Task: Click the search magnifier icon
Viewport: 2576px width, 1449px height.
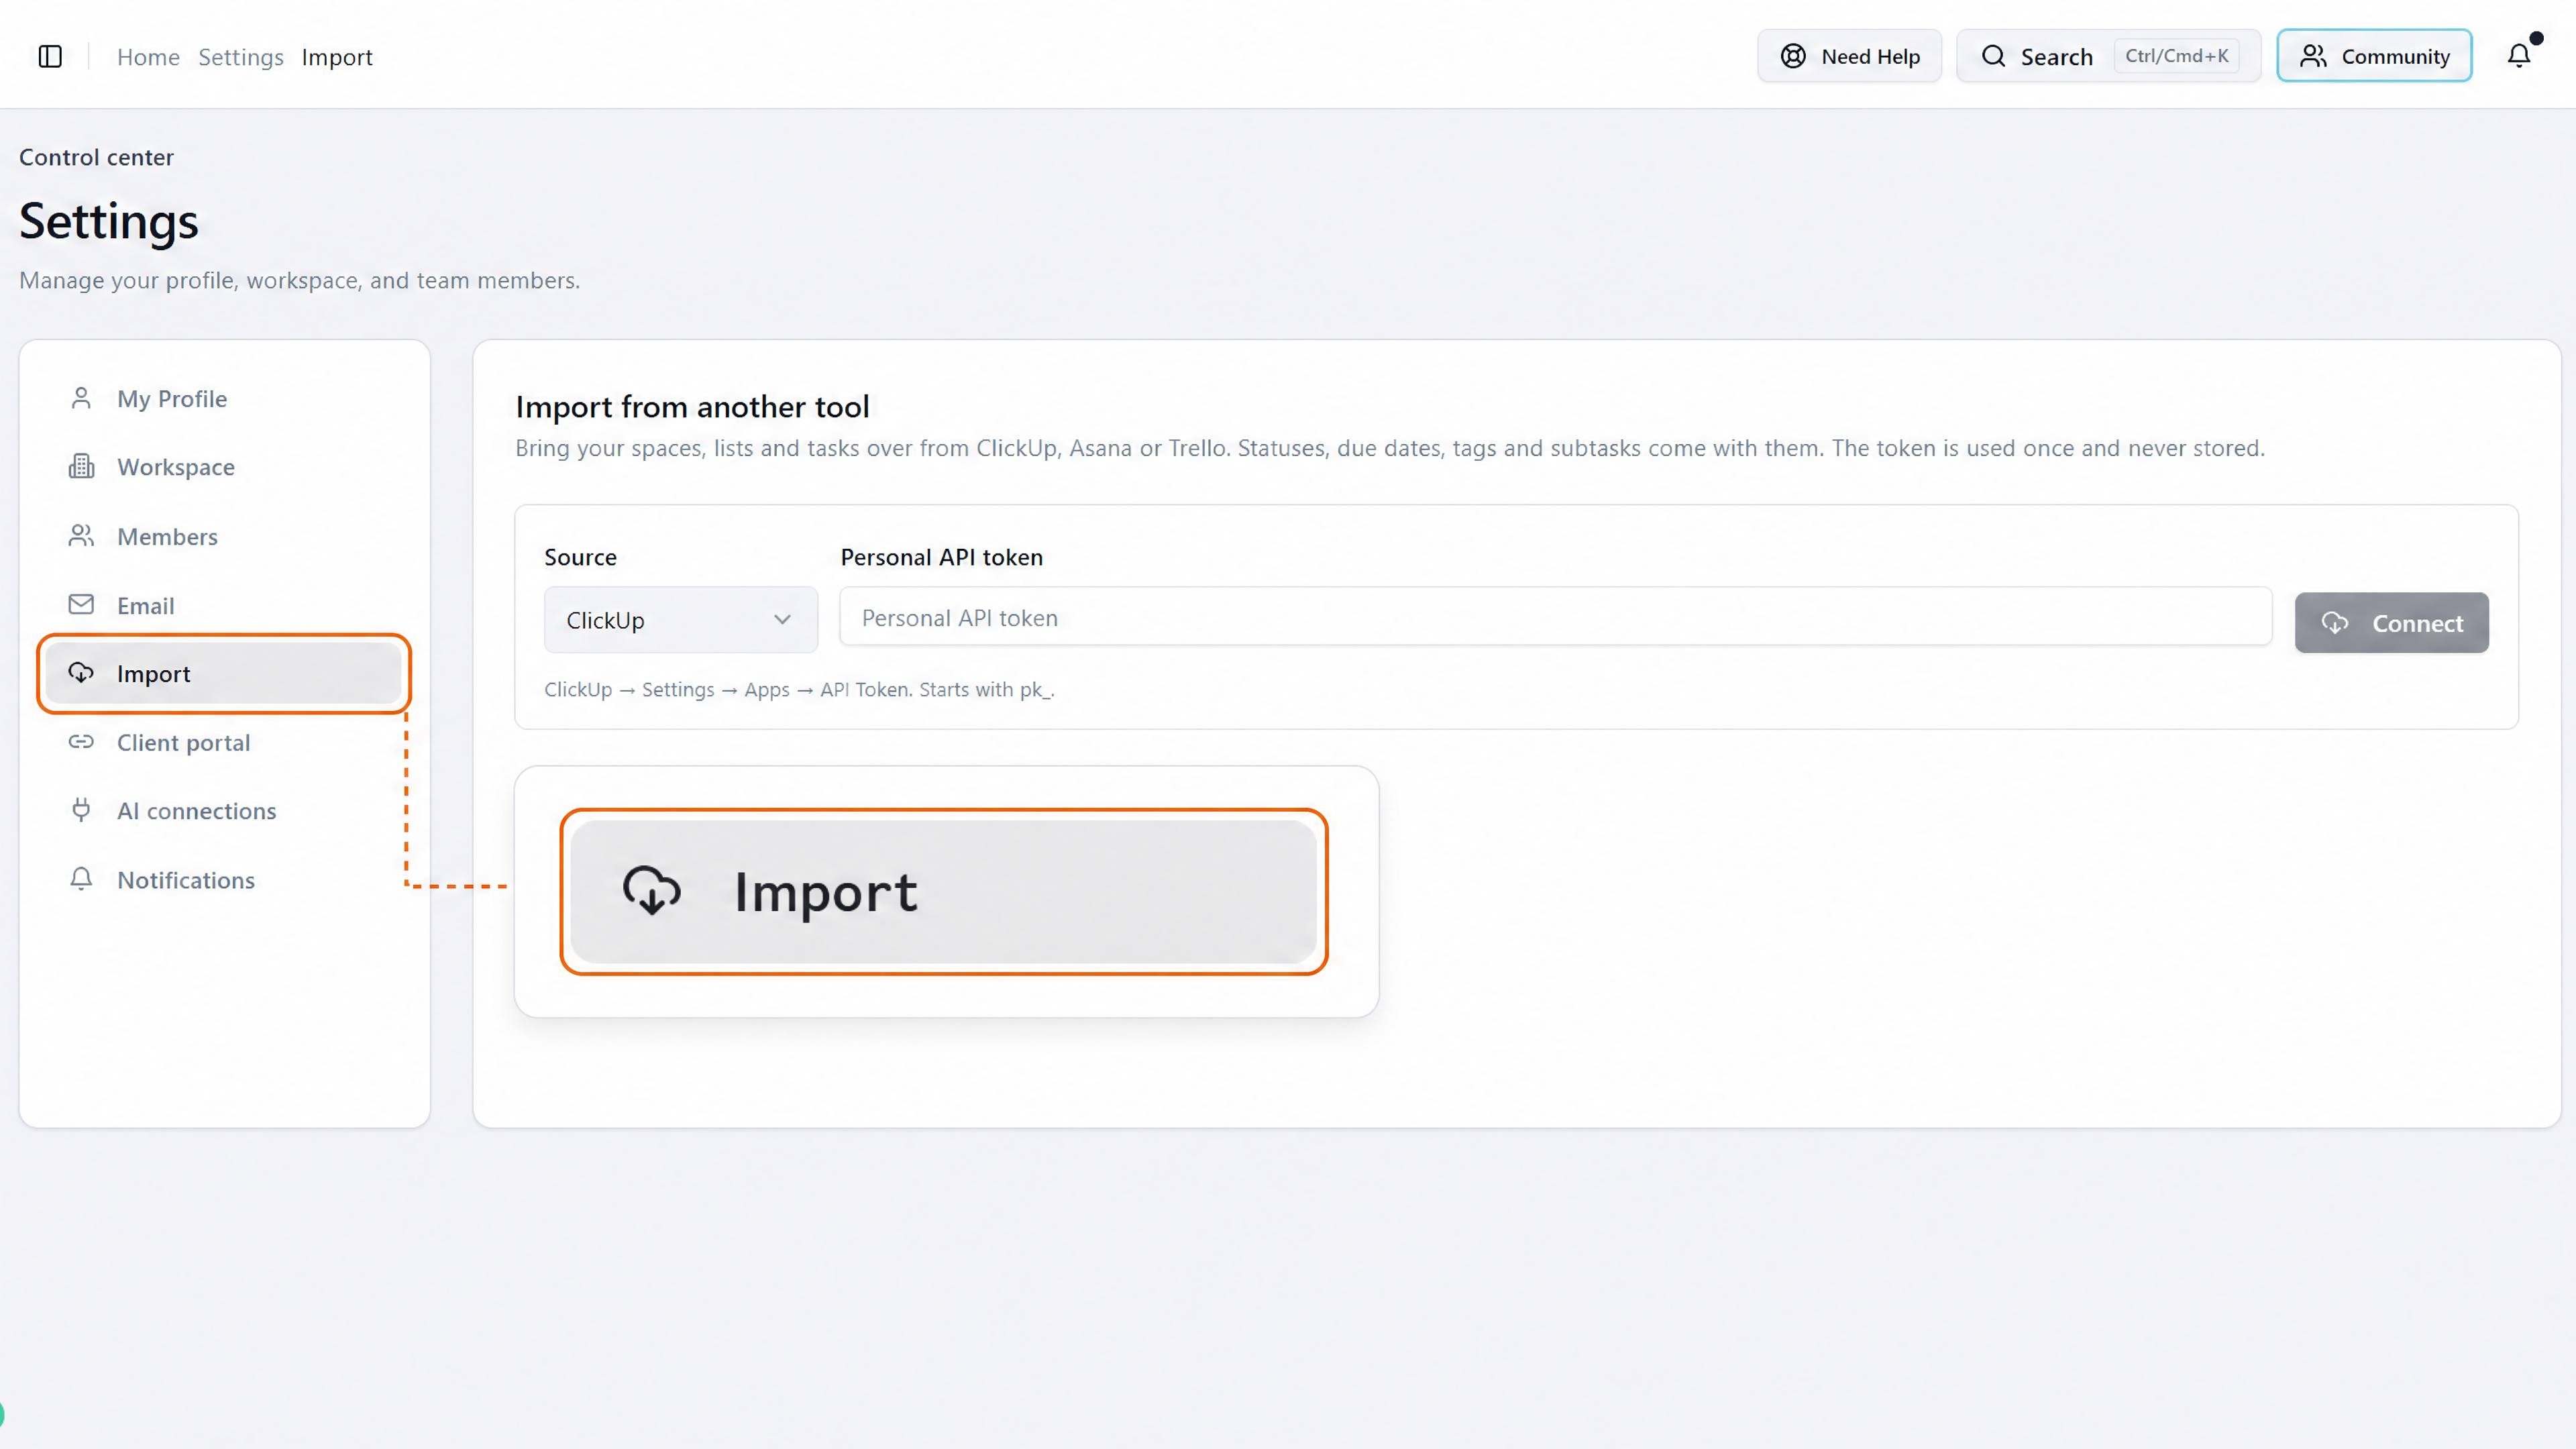Action: coord(1993,56)
